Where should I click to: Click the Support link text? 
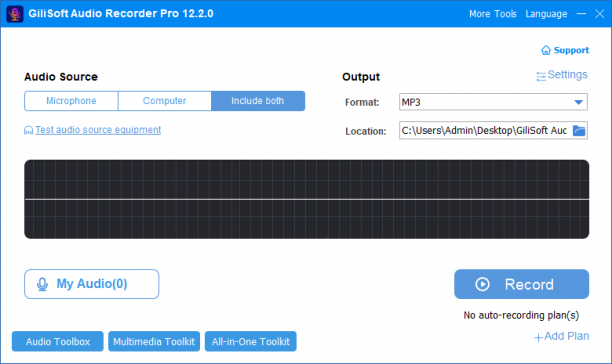(x=571, y=50)
